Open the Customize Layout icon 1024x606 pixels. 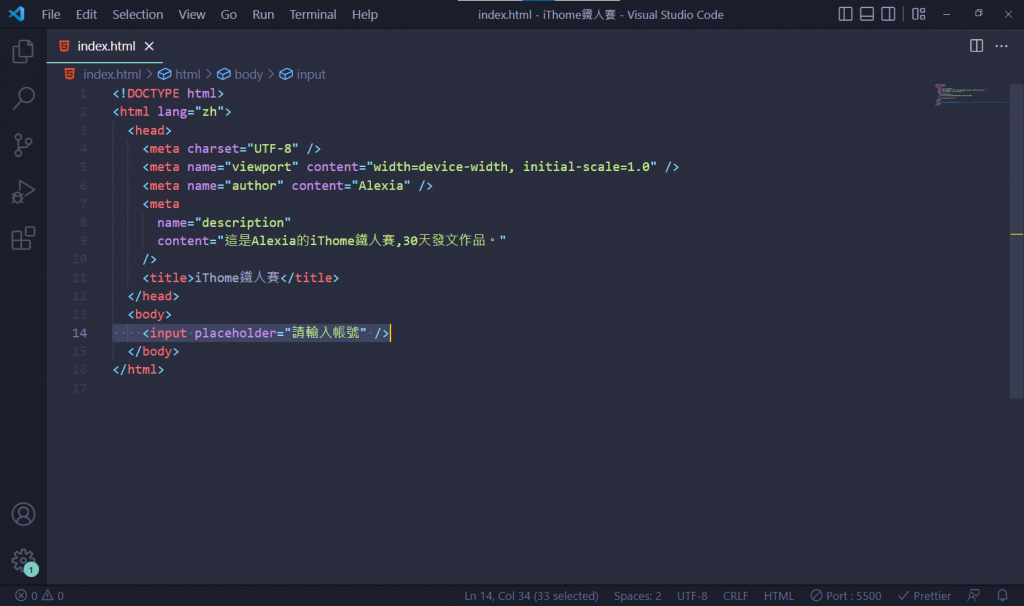[x=918, y=14]
